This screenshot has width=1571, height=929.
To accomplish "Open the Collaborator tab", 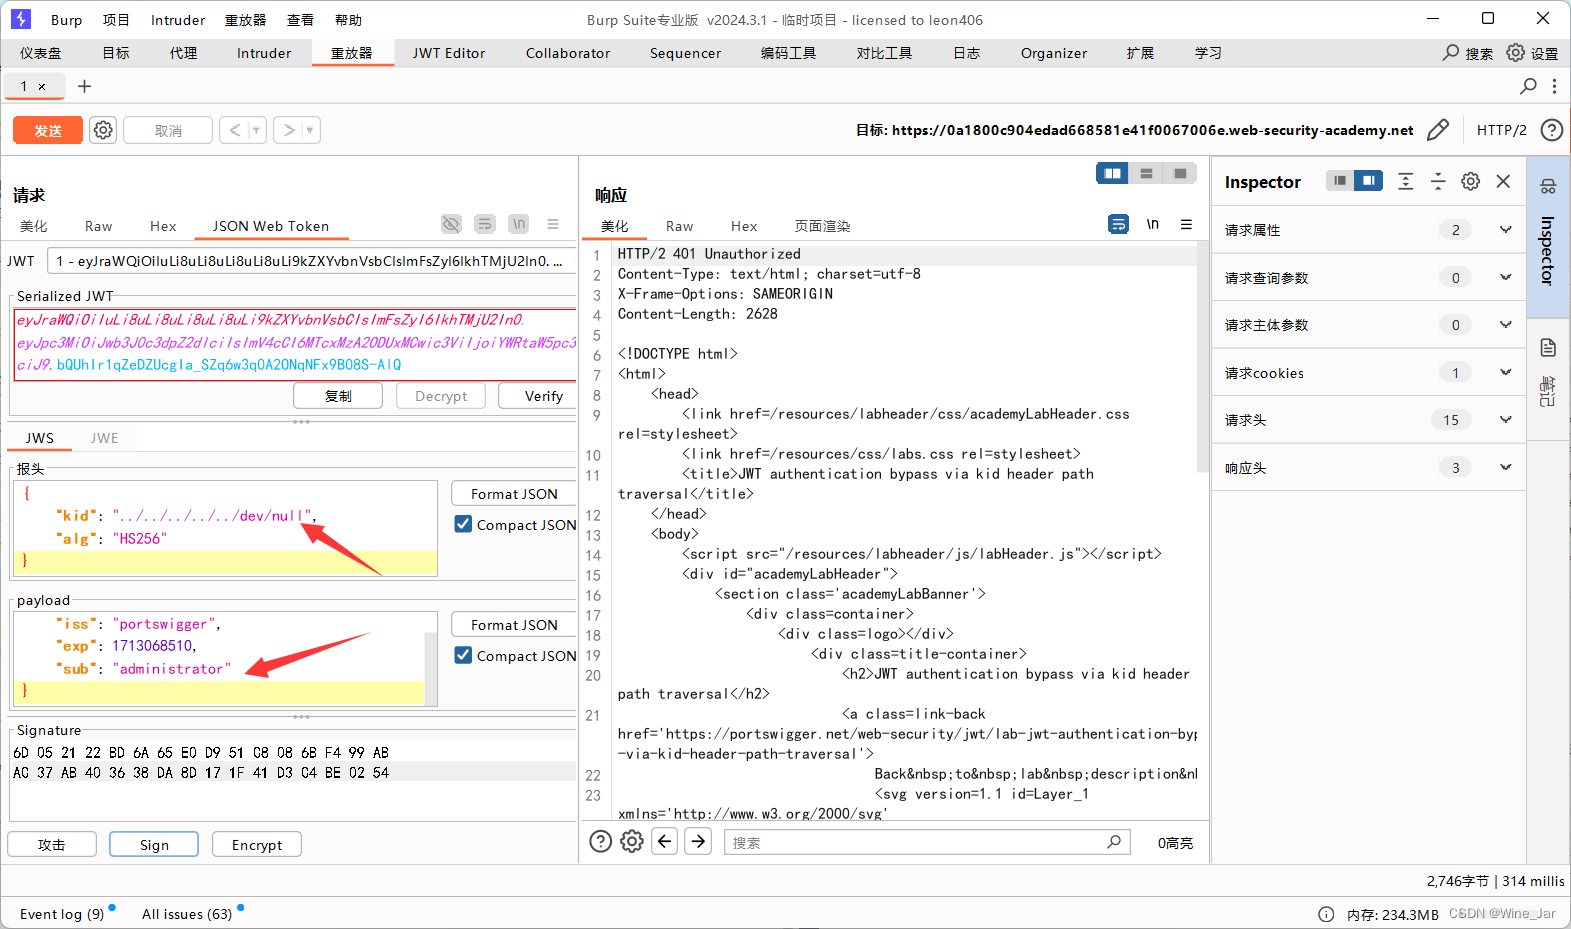I will [x=568, y=53].
